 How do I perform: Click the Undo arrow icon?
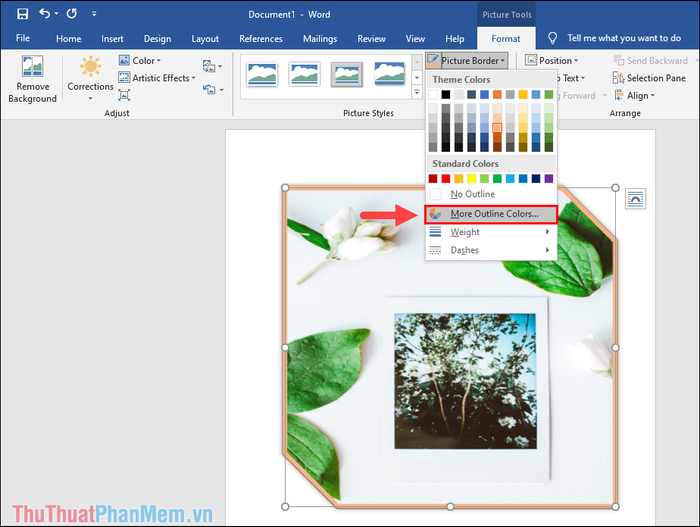tap(46, 14)
